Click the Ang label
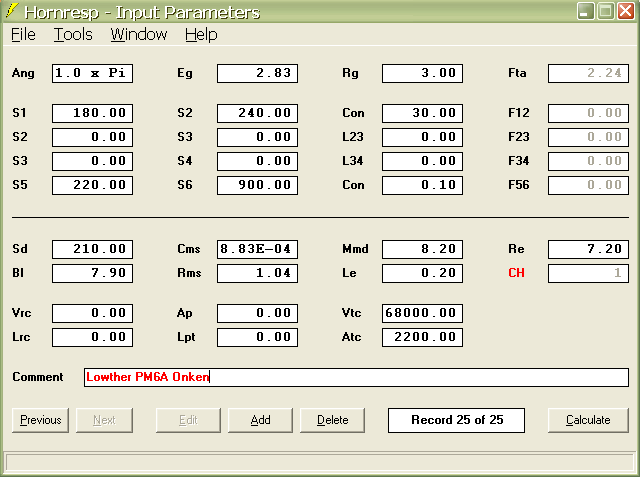The height and width of the screenshot is (478, 640). tap(23, 74)
